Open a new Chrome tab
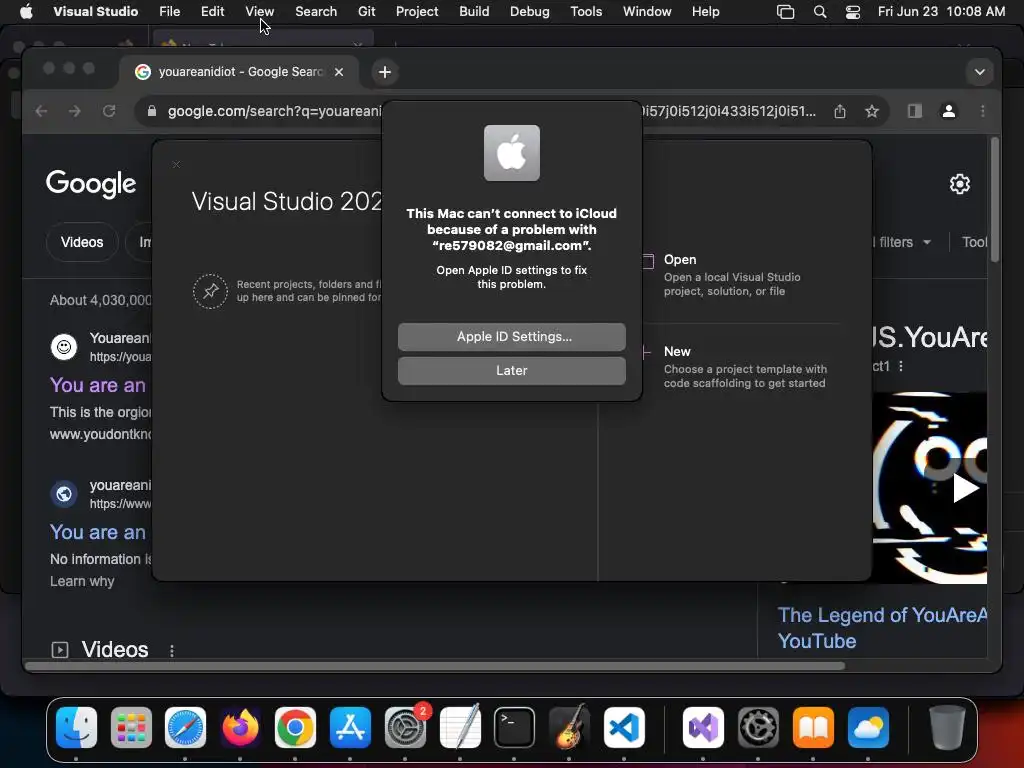 coord(385,72)
